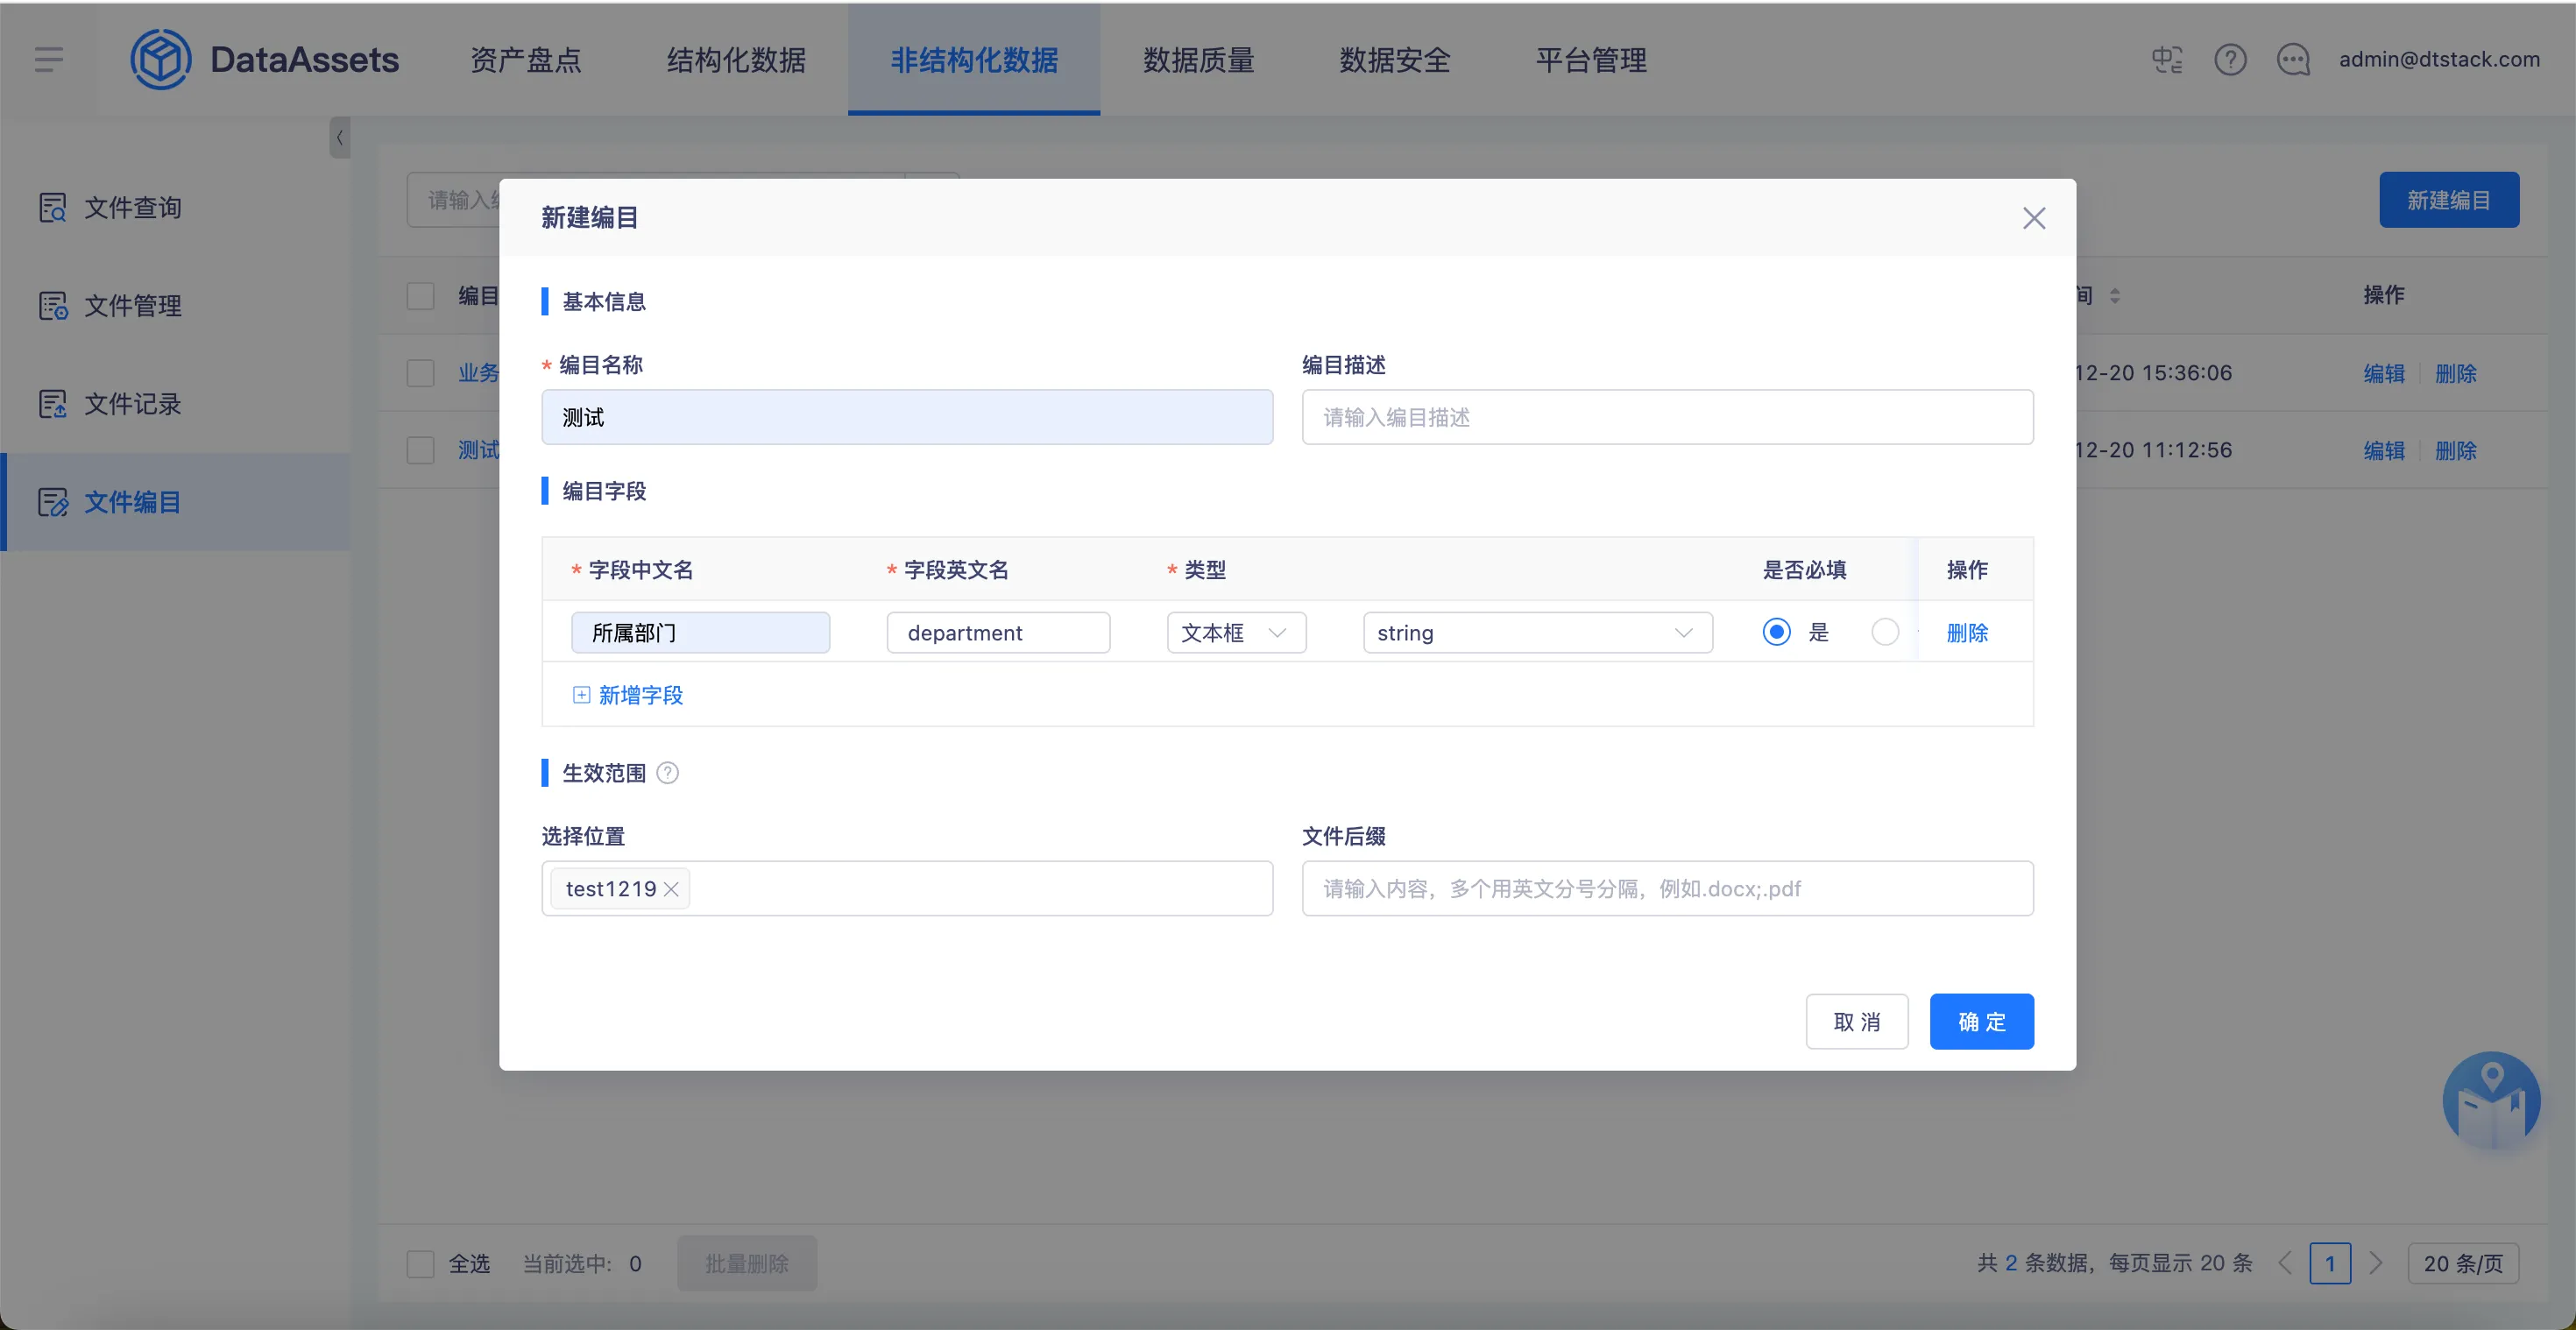Screen dimensions: 2576x1330
Task: Open the chat feedback icon
Action: point(2293,60)
